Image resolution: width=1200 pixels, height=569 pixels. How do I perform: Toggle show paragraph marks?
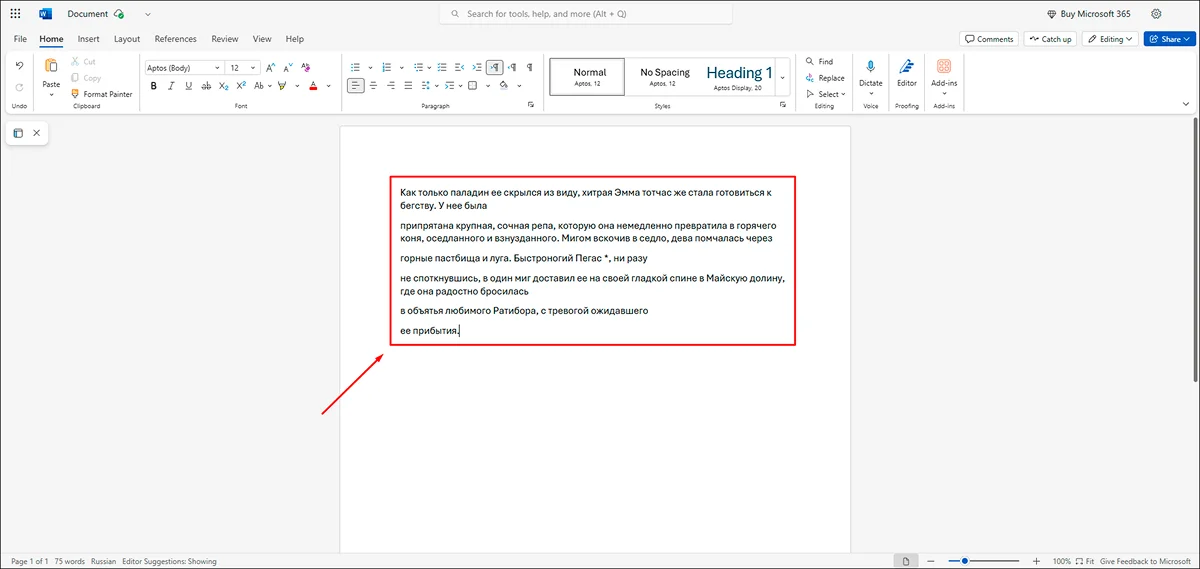(530, 67)
